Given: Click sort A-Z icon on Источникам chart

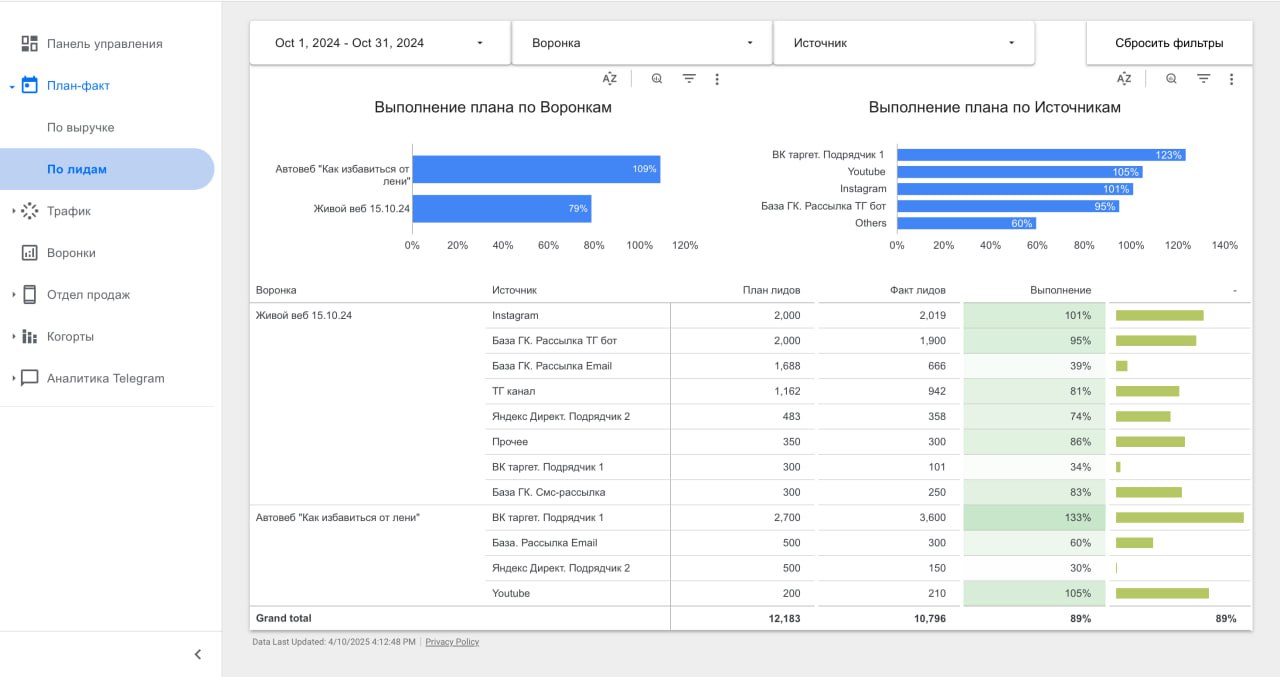Looking at the screenshot, I should coord(1124,79).
